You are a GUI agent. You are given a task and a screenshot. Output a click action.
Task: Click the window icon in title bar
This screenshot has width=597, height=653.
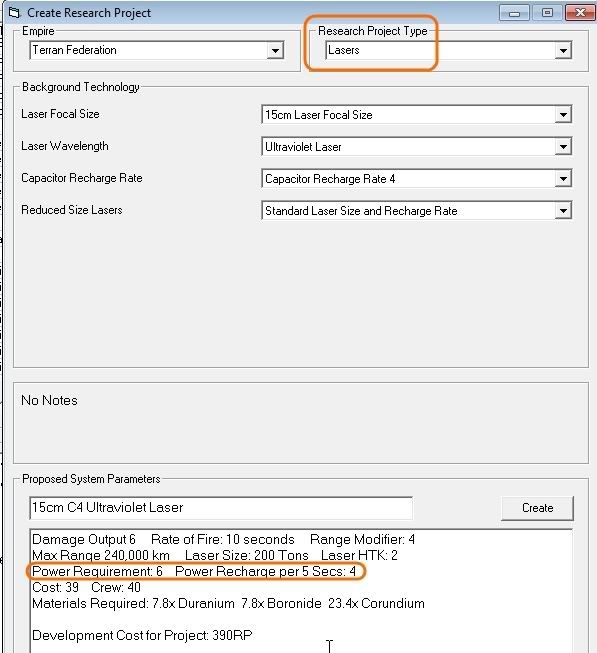click(x=14, y=13)
